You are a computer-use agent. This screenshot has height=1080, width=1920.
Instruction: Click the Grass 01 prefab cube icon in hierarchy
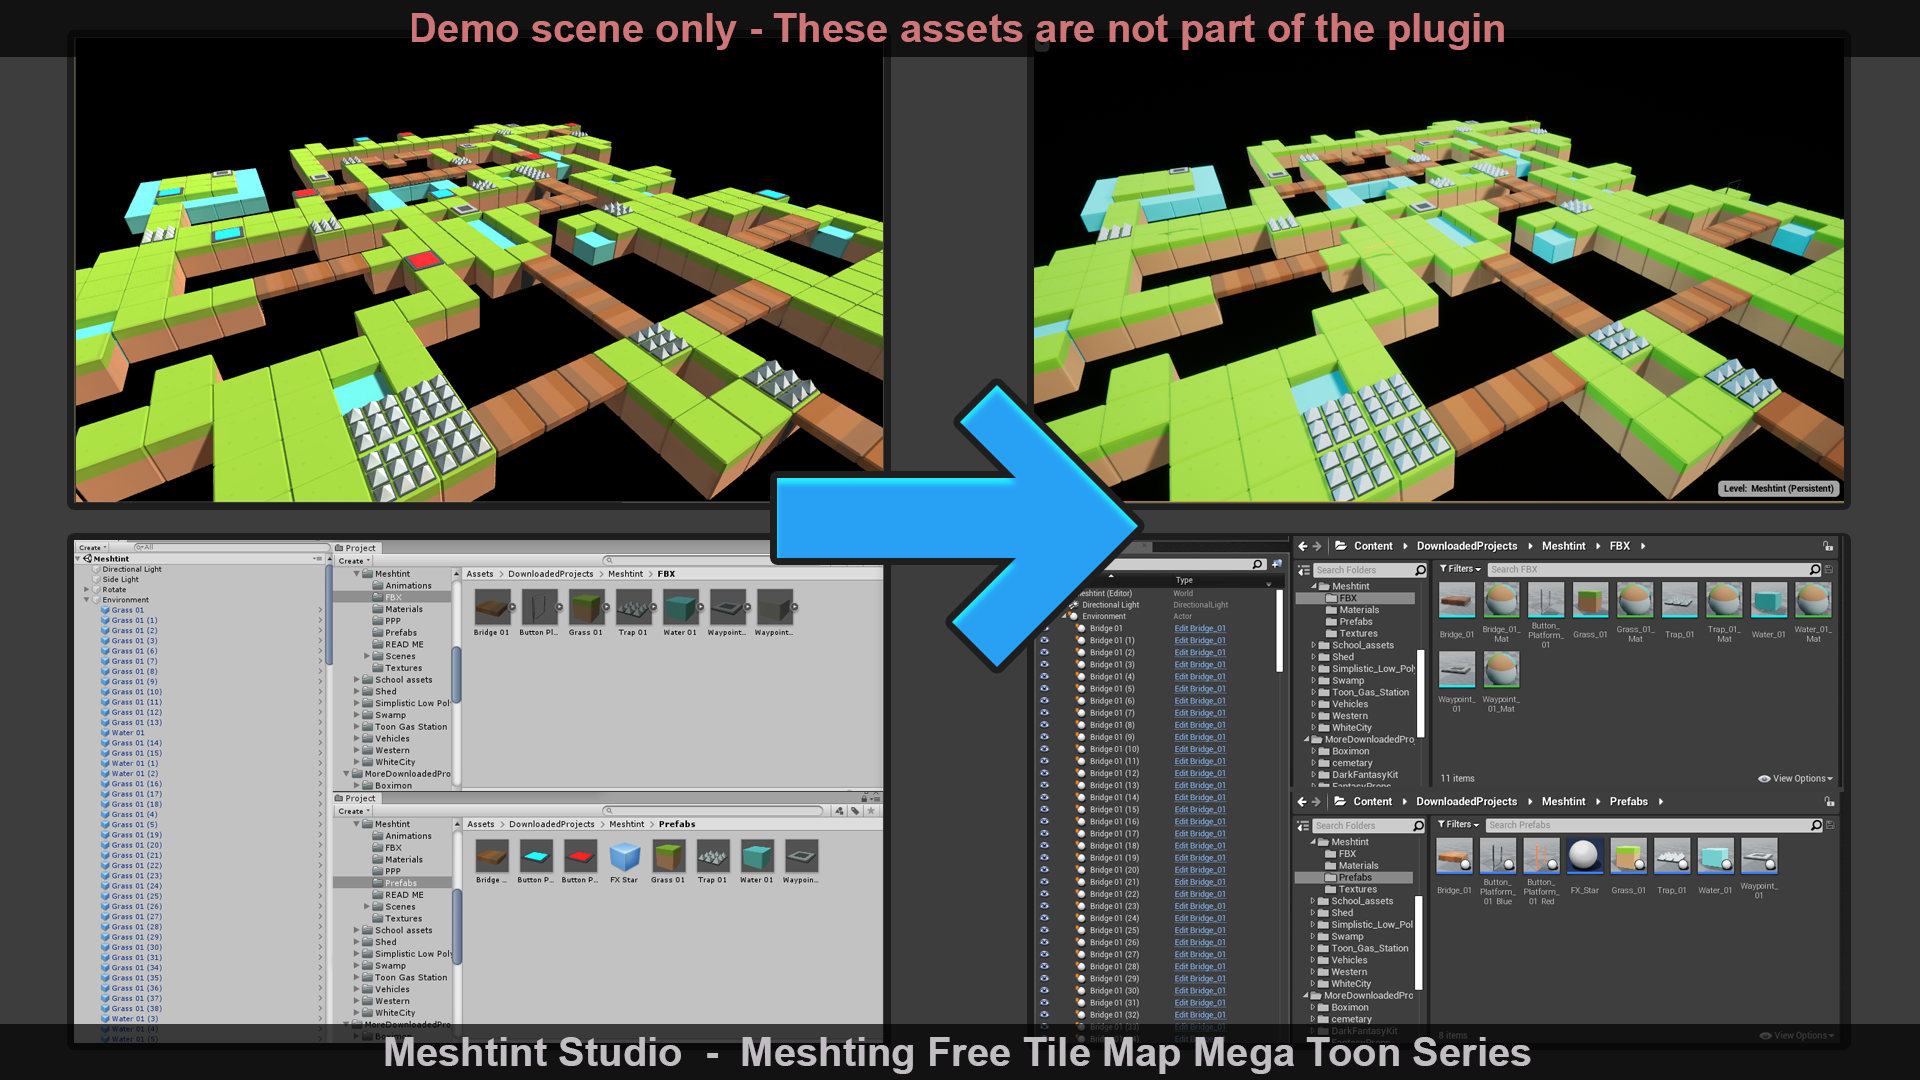pos(105,610)
